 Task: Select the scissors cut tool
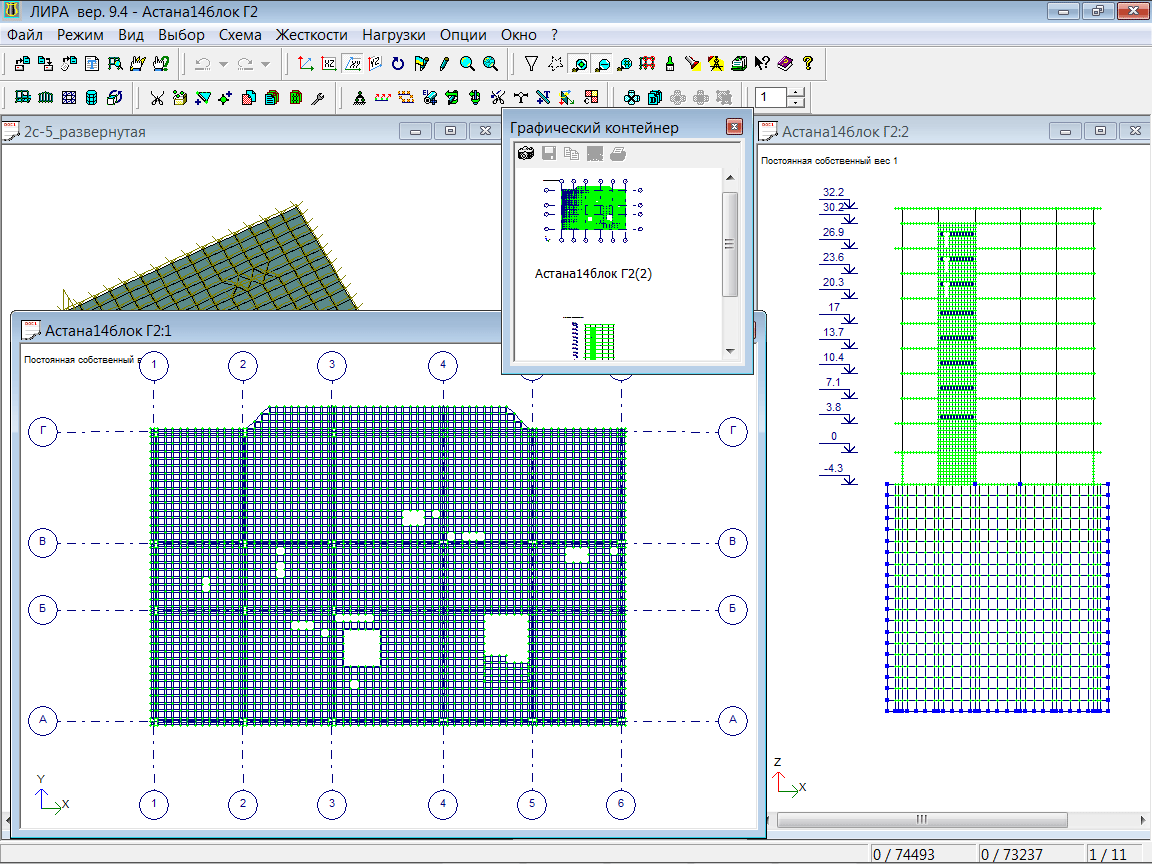click(157, 97)
